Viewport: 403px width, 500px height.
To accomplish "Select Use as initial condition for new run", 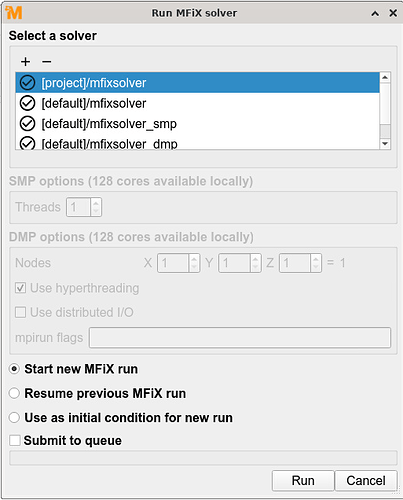I will pyautogui.click(x=14, y=418).
